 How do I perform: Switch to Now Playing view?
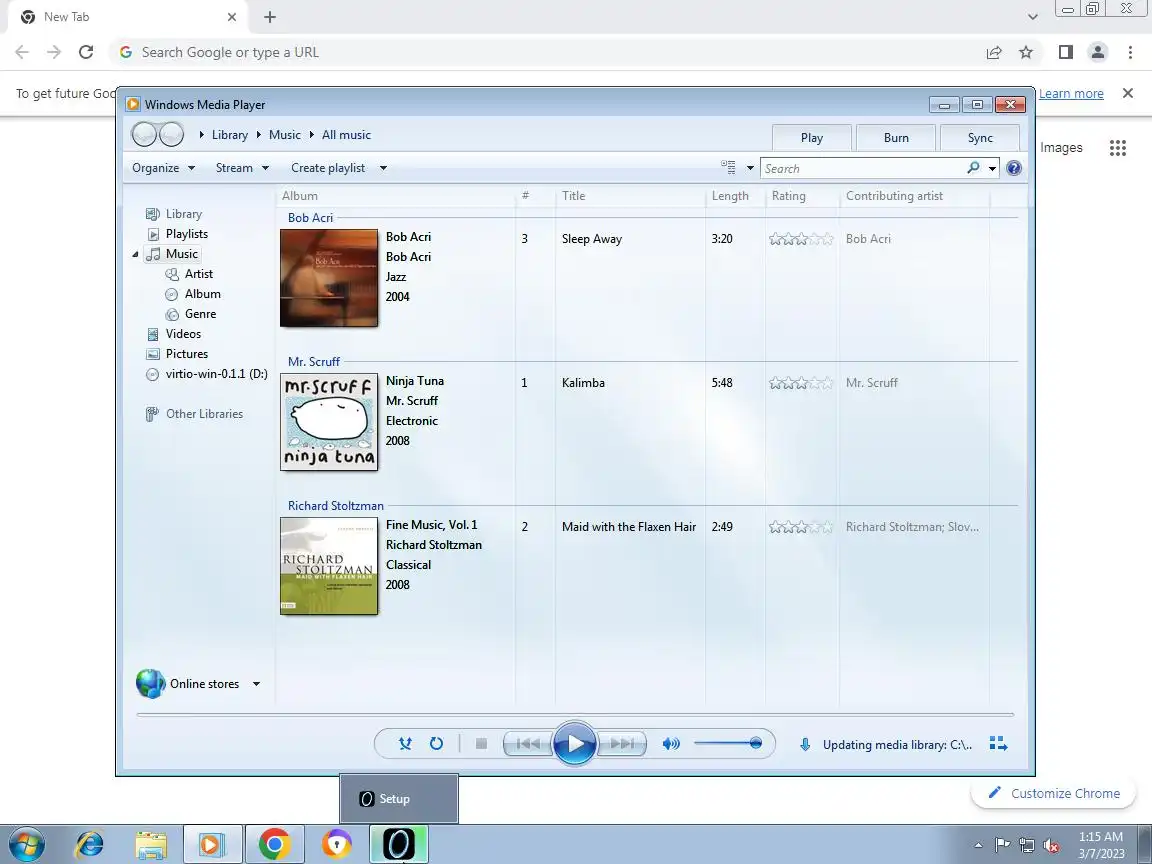point(998,744)
